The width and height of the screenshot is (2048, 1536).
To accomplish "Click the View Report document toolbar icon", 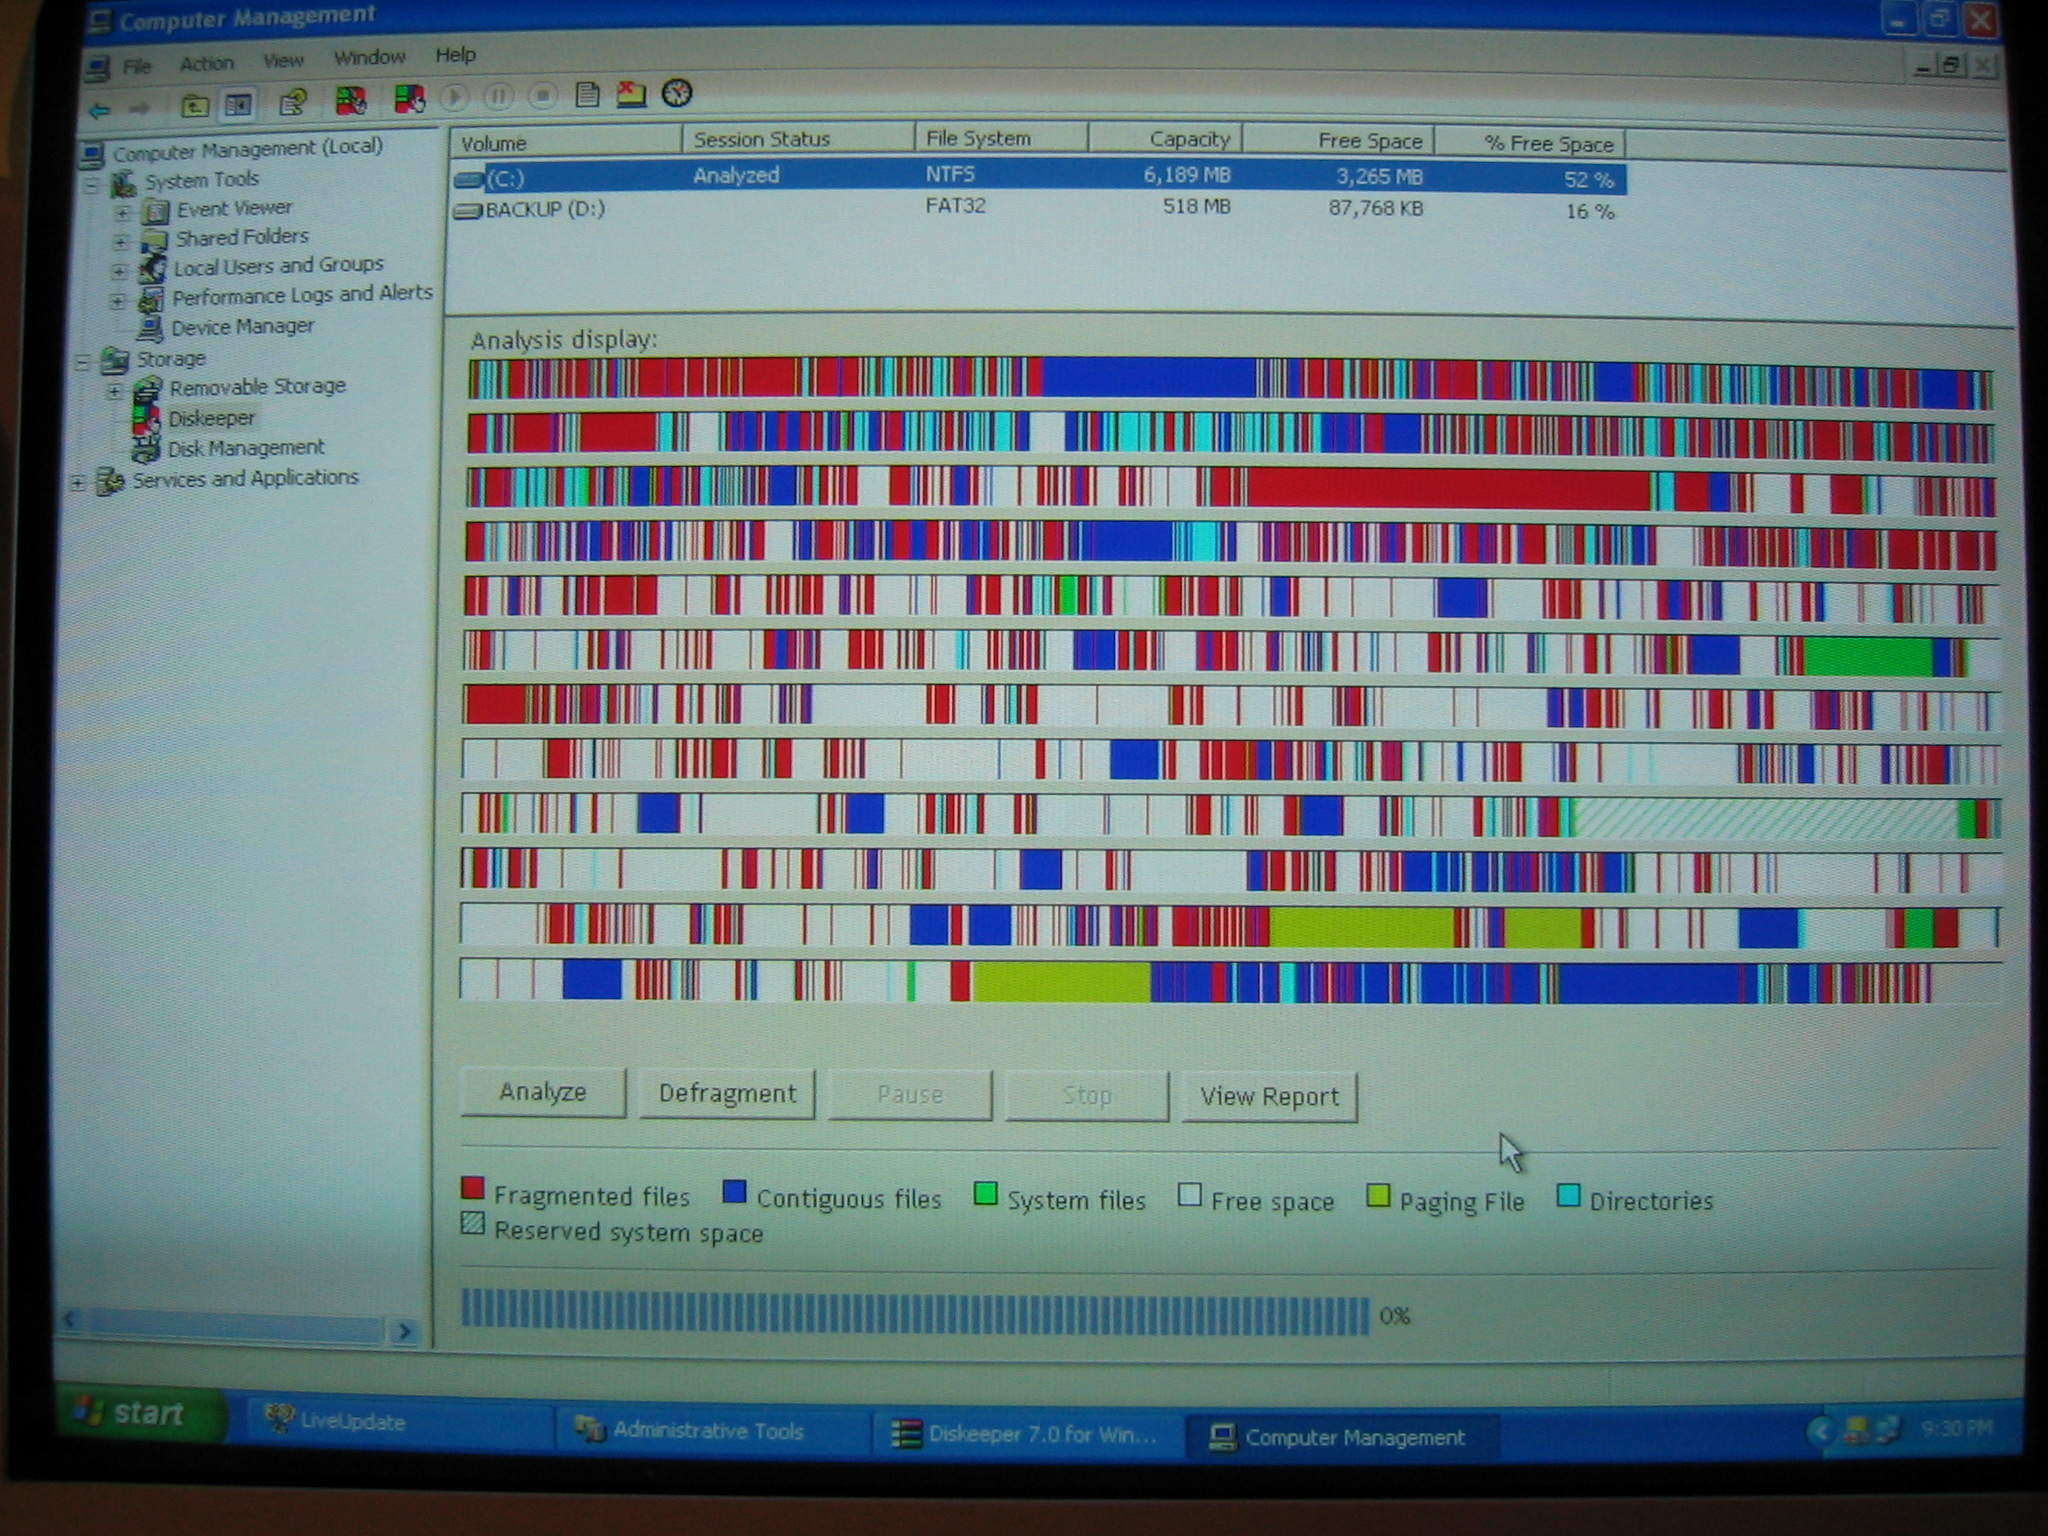I will point(588,95).
